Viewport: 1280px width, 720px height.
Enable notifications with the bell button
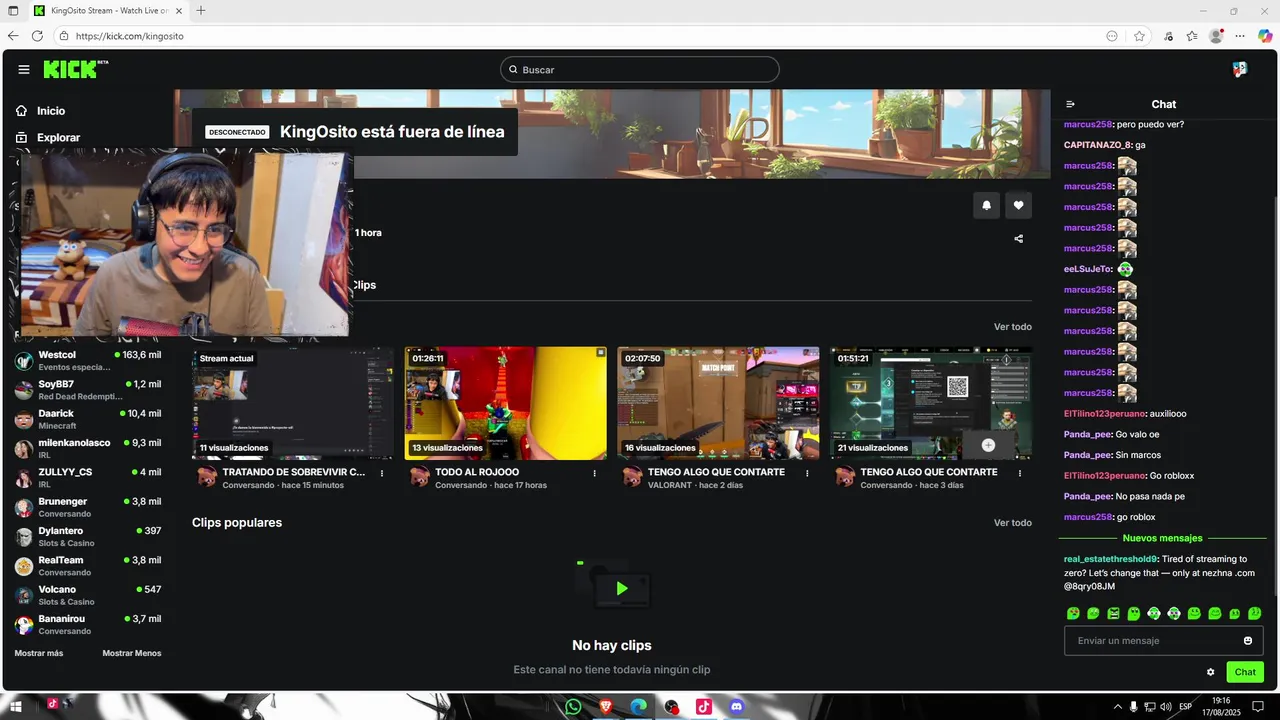click(986, 205)
